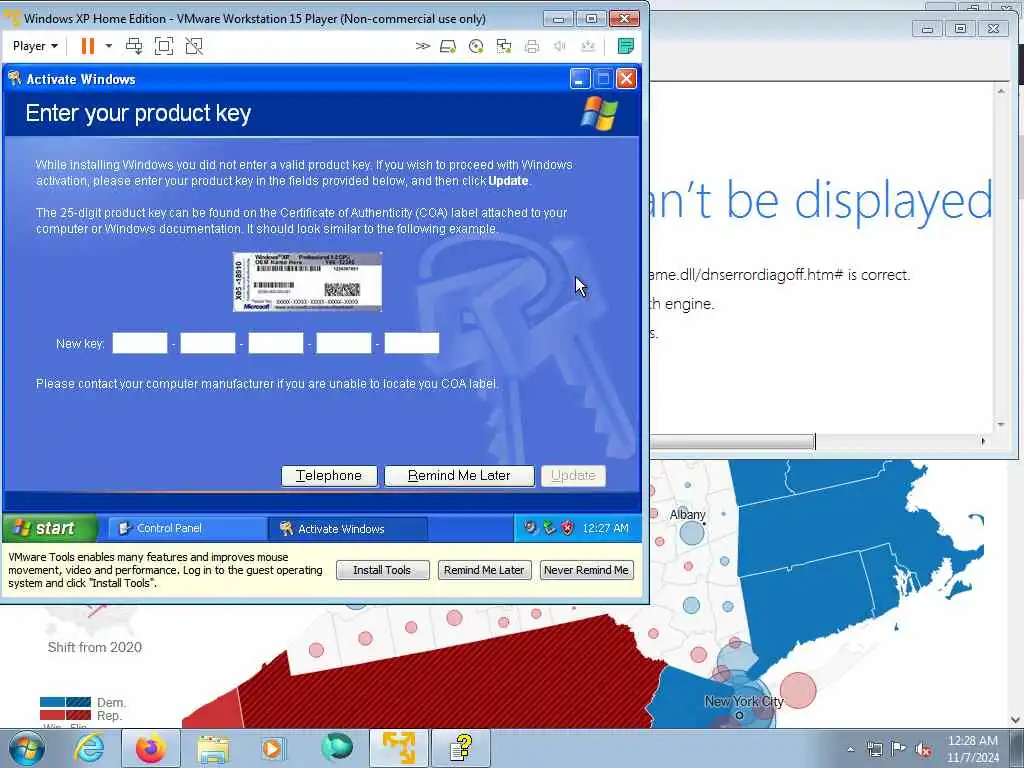Screen dimensions: 1024x768
Task: Click the hard disk device icon
Action: tap(448, 46)
